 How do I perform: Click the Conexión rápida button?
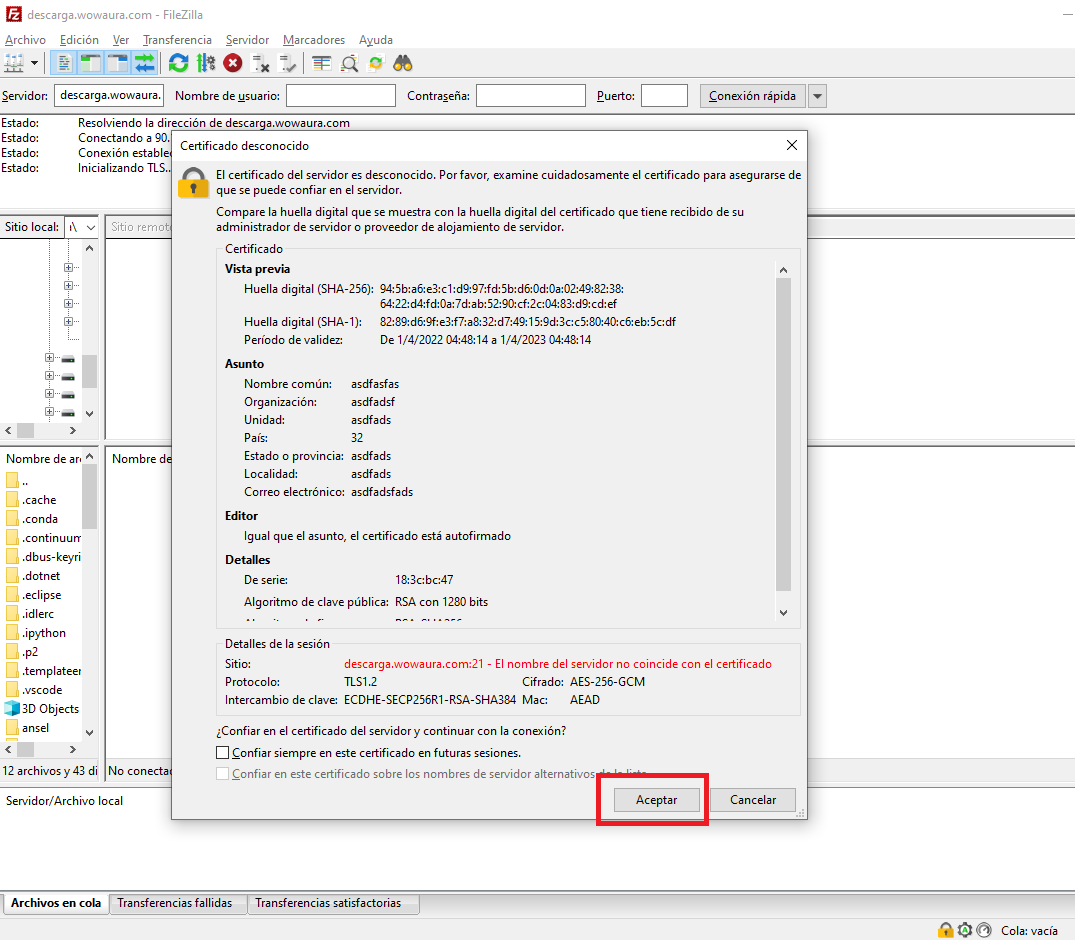[x=752, y=96]
